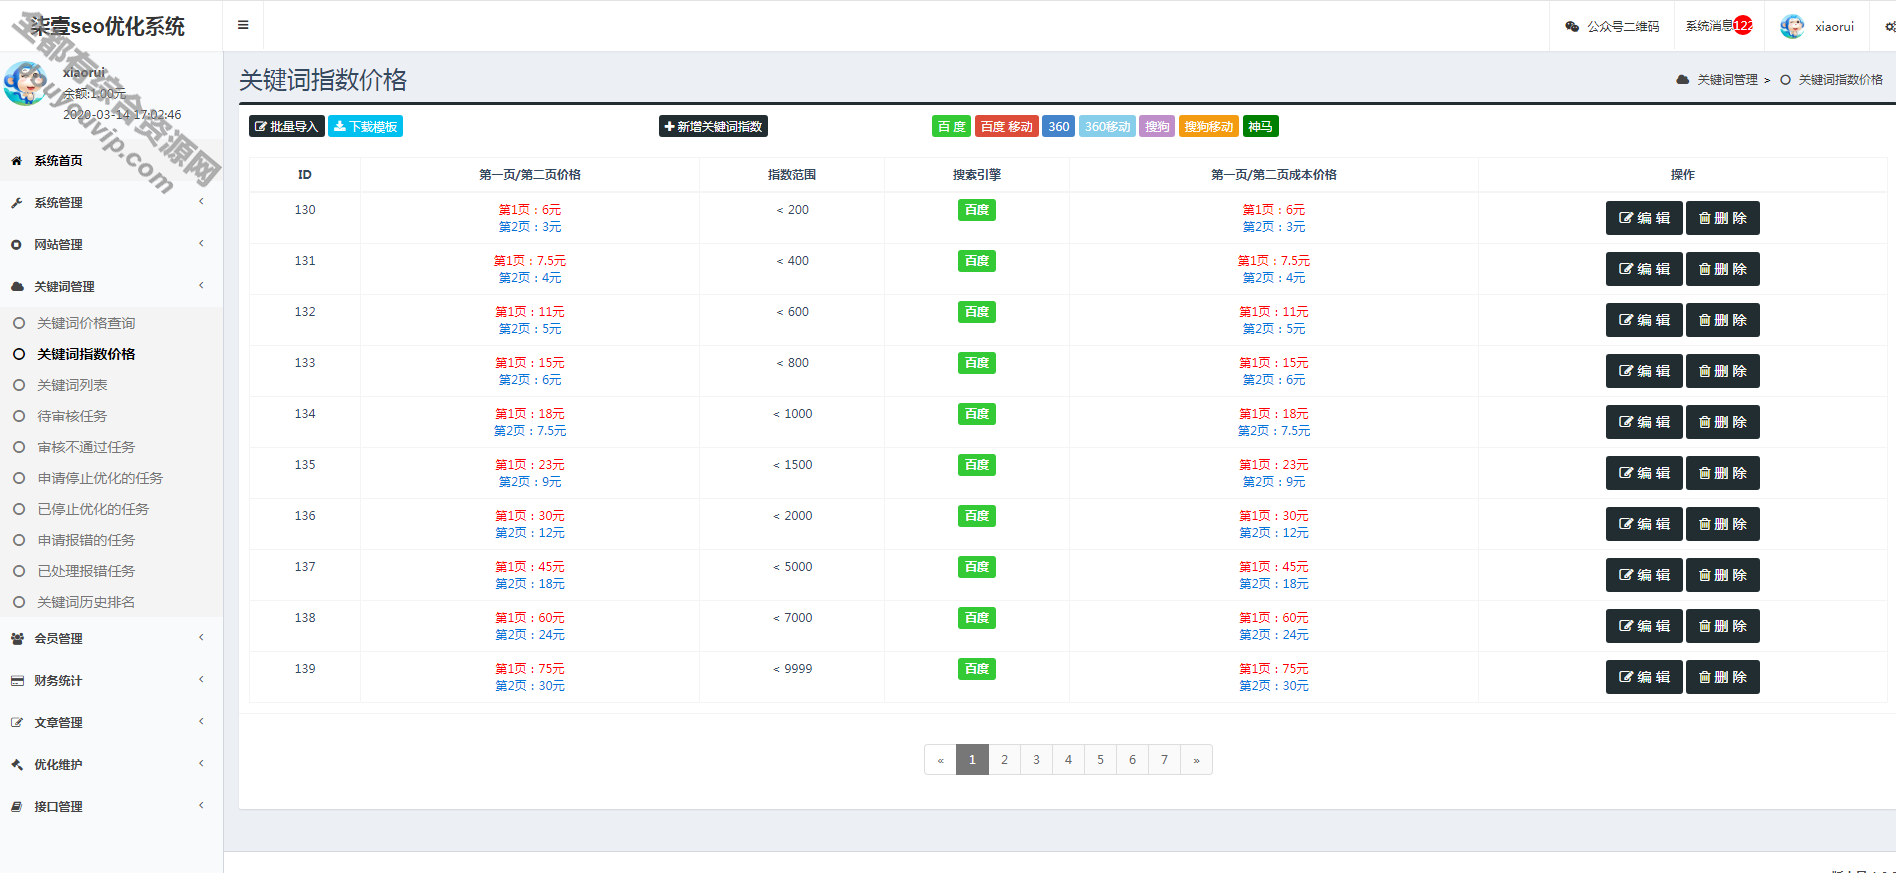Go to pagination page 2
This screenshot has width=1896, height=873.
1004,760
